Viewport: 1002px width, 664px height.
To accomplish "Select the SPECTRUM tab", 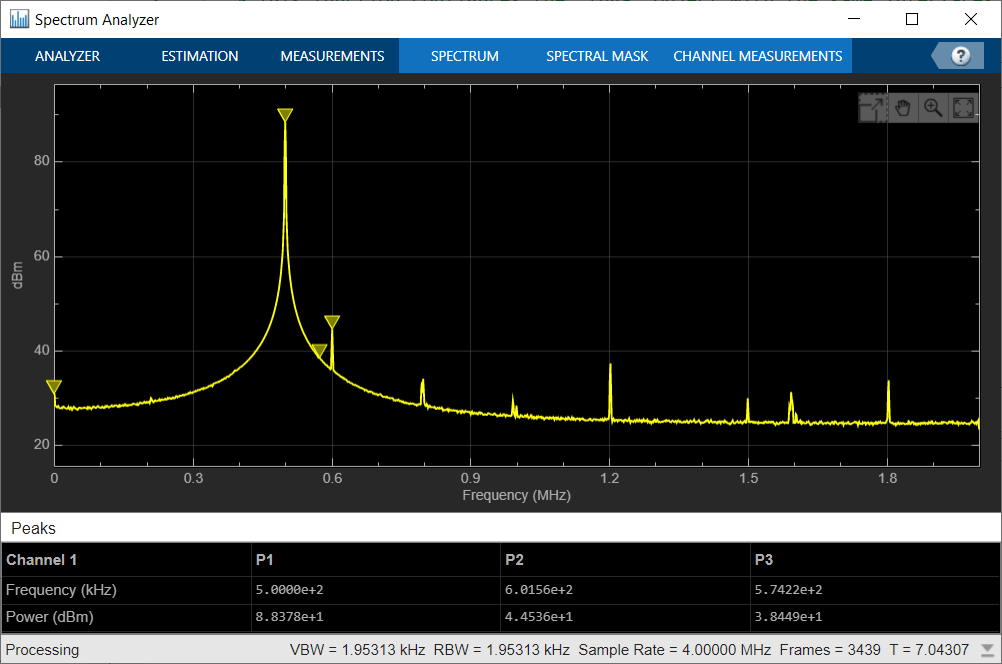I will pos(465,56).
